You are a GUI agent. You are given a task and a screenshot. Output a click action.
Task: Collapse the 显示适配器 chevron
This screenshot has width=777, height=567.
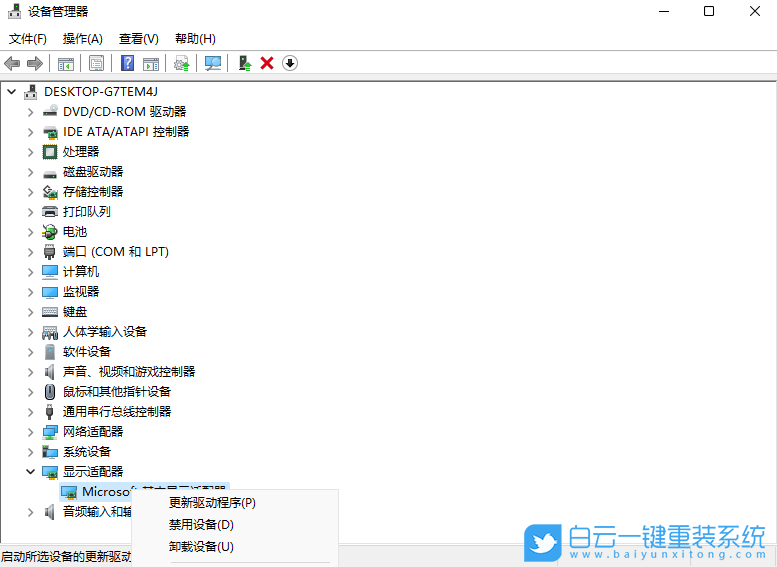[31, 471]
